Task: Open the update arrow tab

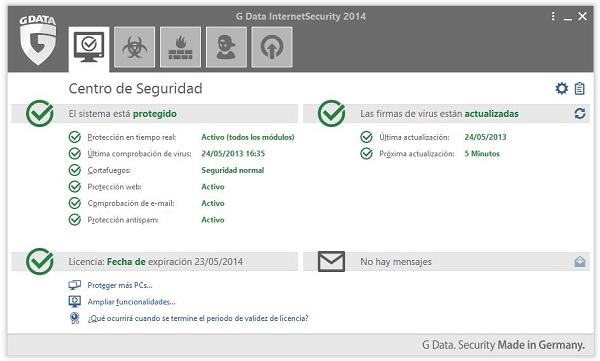Action: pyautogui.click(x=272, y=47)
